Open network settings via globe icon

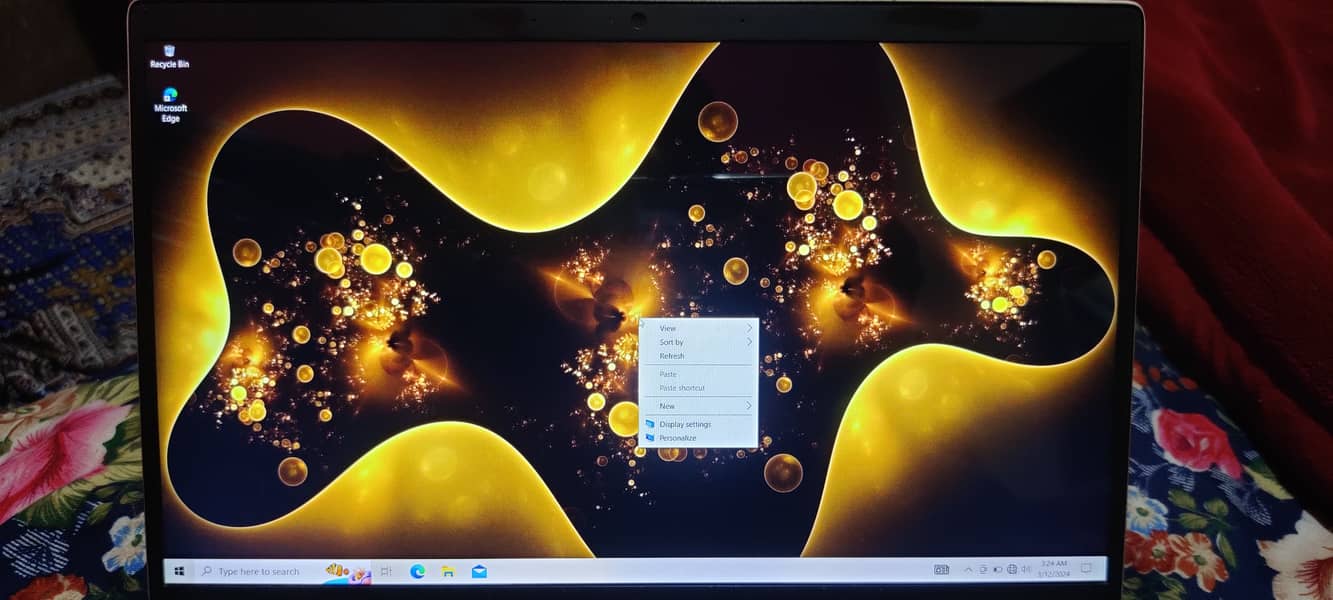[x=1012, y=569]
